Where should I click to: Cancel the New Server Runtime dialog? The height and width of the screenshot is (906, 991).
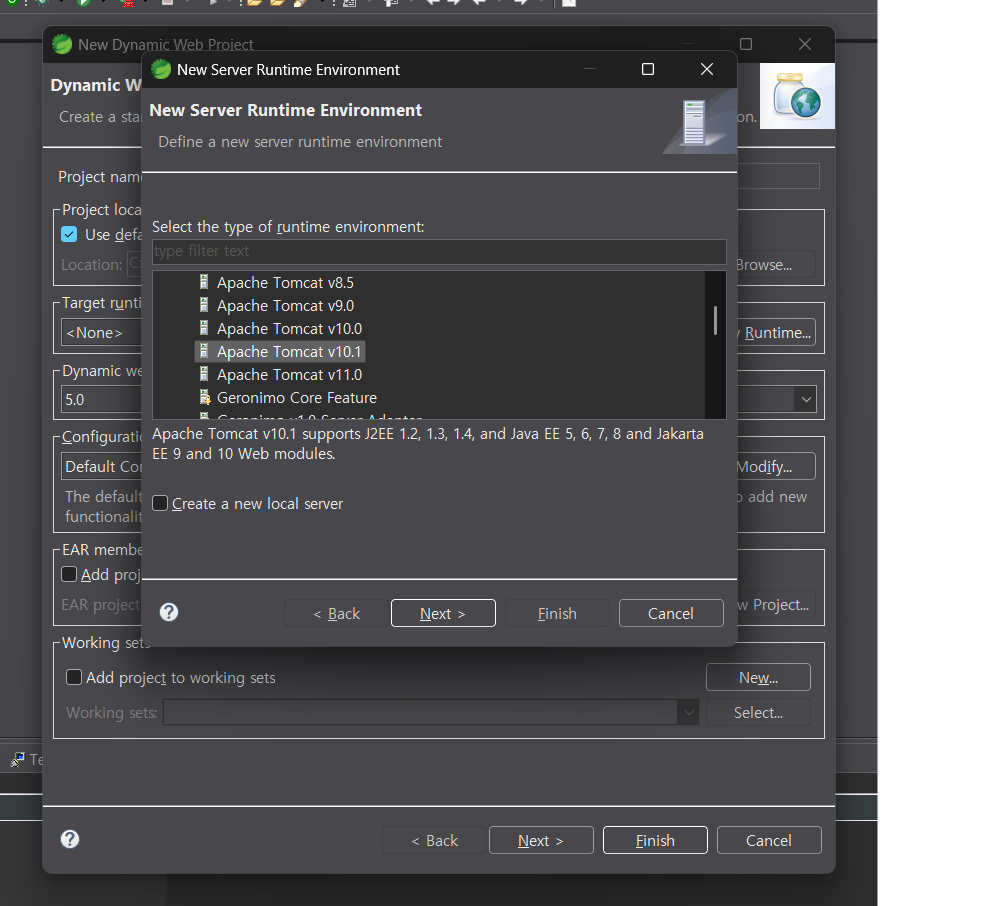click(671, 613)
